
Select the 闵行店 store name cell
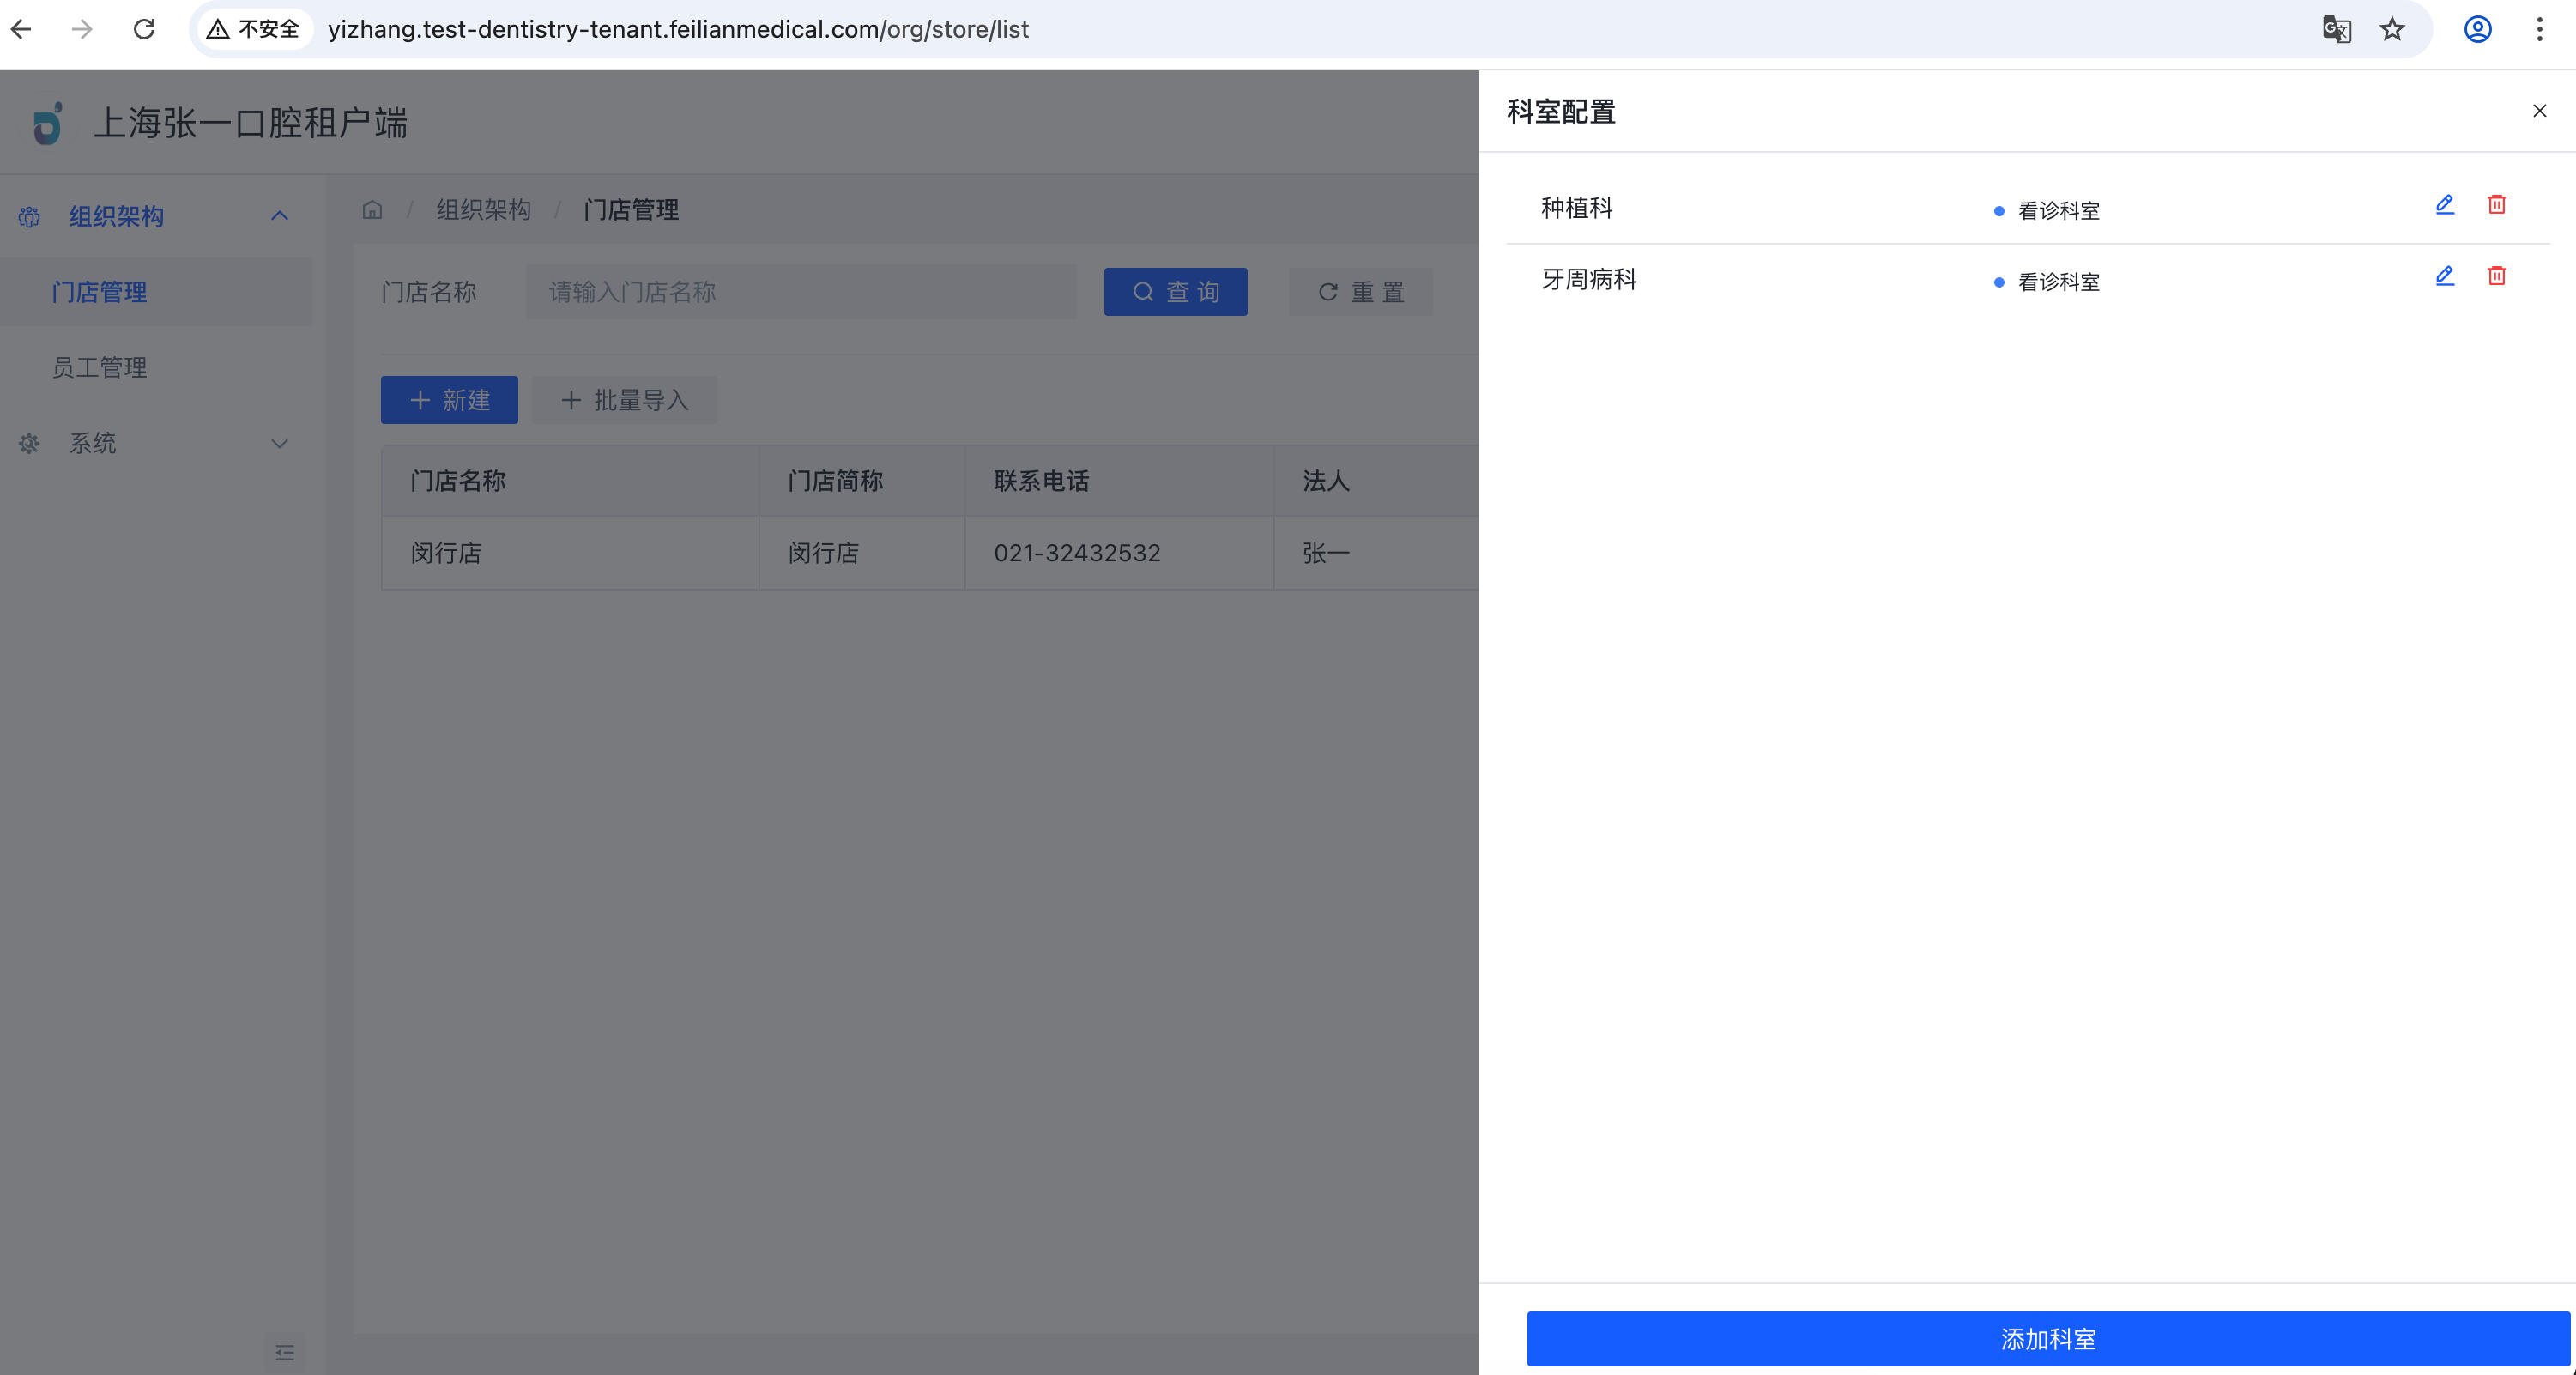coord(571,553)
